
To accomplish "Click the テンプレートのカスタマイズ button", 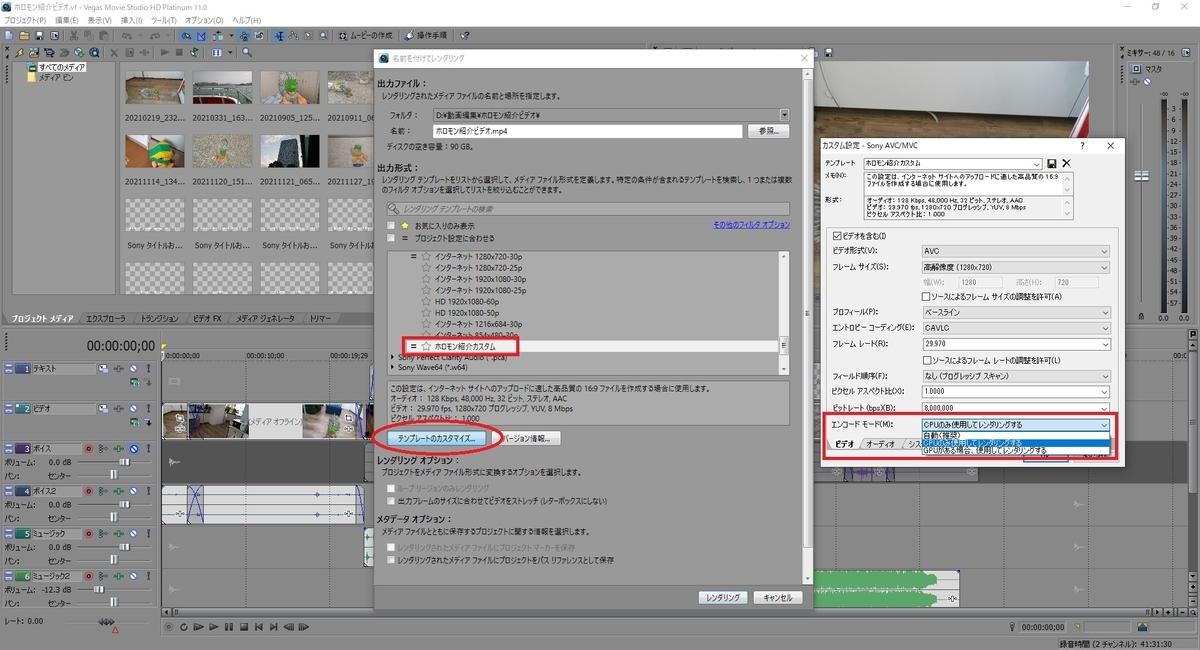I will (435, 438).
